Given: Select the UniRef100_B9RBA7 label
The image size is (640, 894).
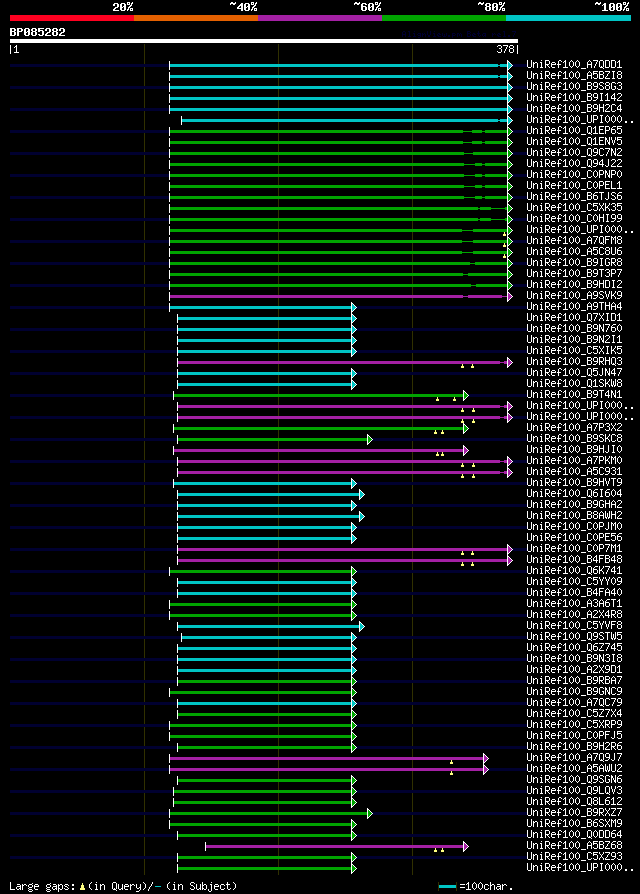Looking at the screenshot, I should coord(574,682).
